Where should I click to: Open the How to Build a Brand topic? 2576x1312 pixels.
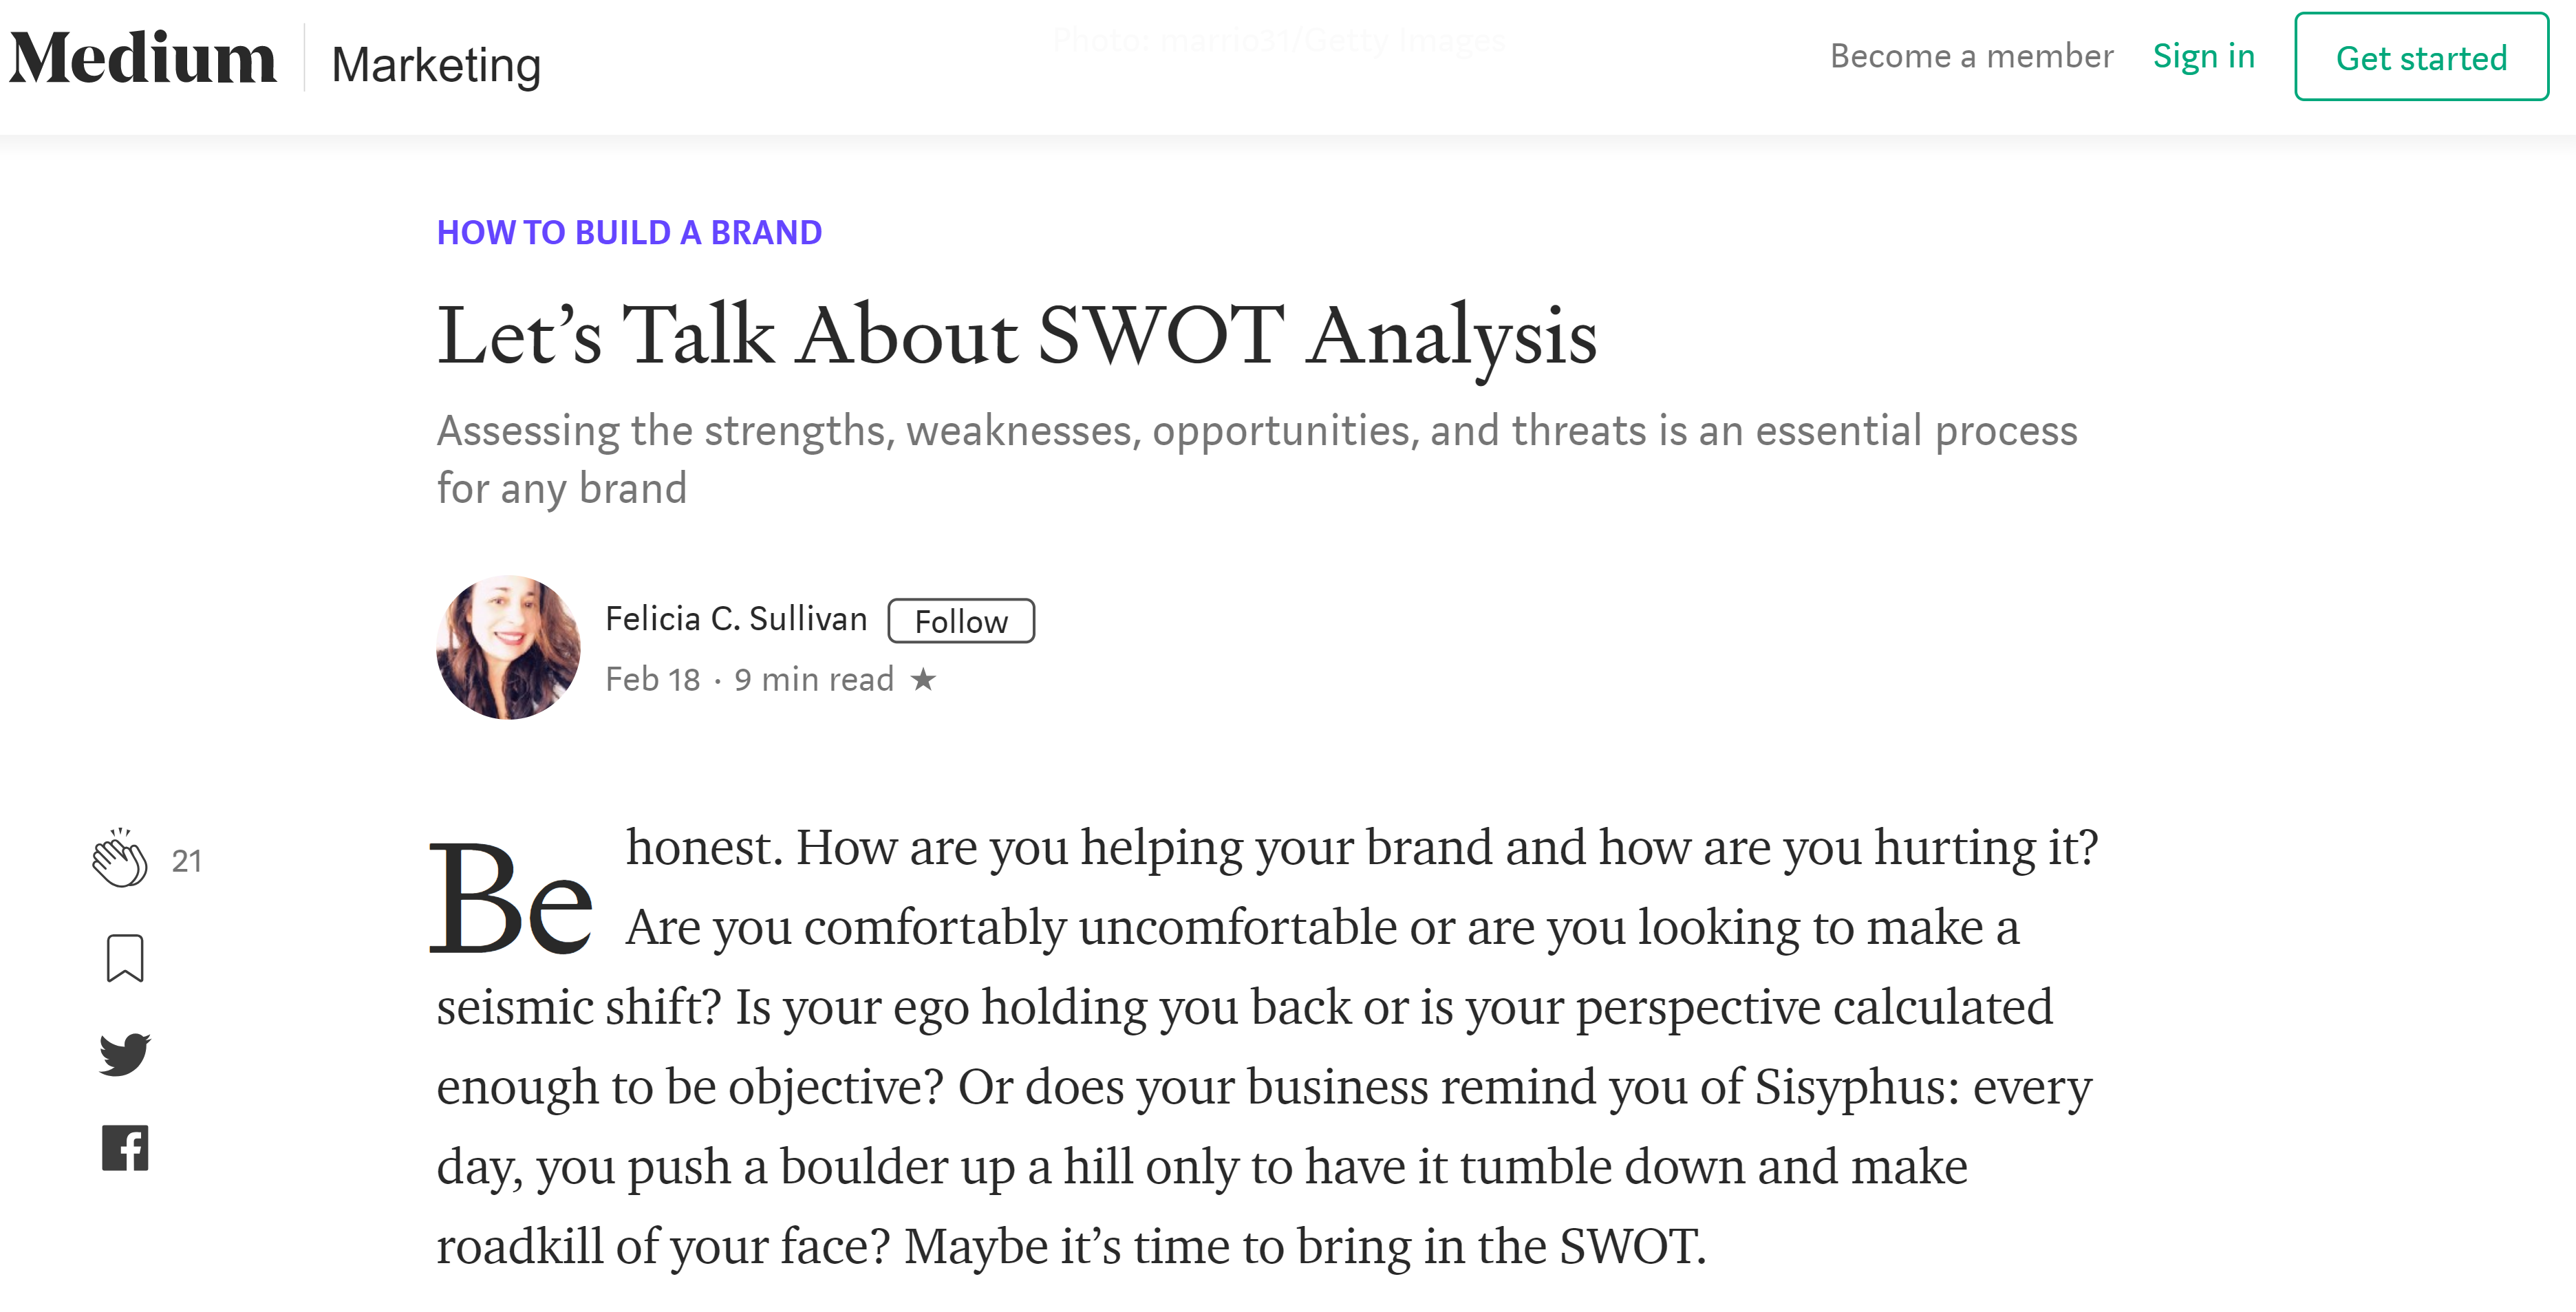pyautogui.click(x=628, y=232)
